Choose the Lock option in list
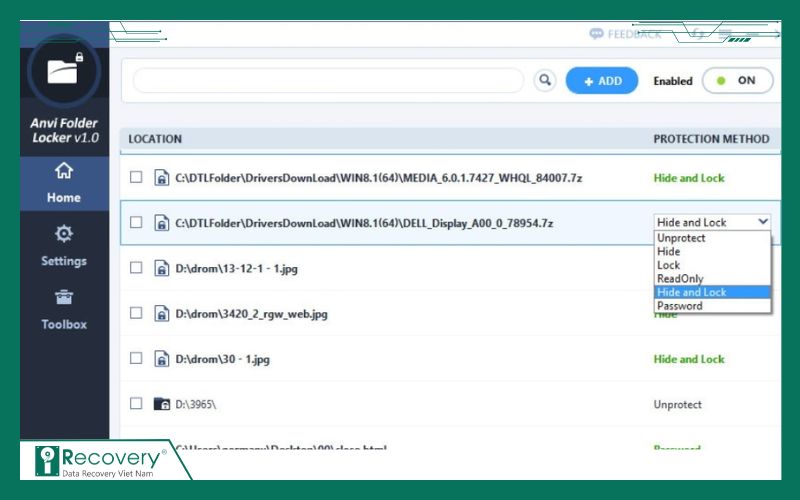Viewport: 800px width, 500px height. tap(668, 265)
